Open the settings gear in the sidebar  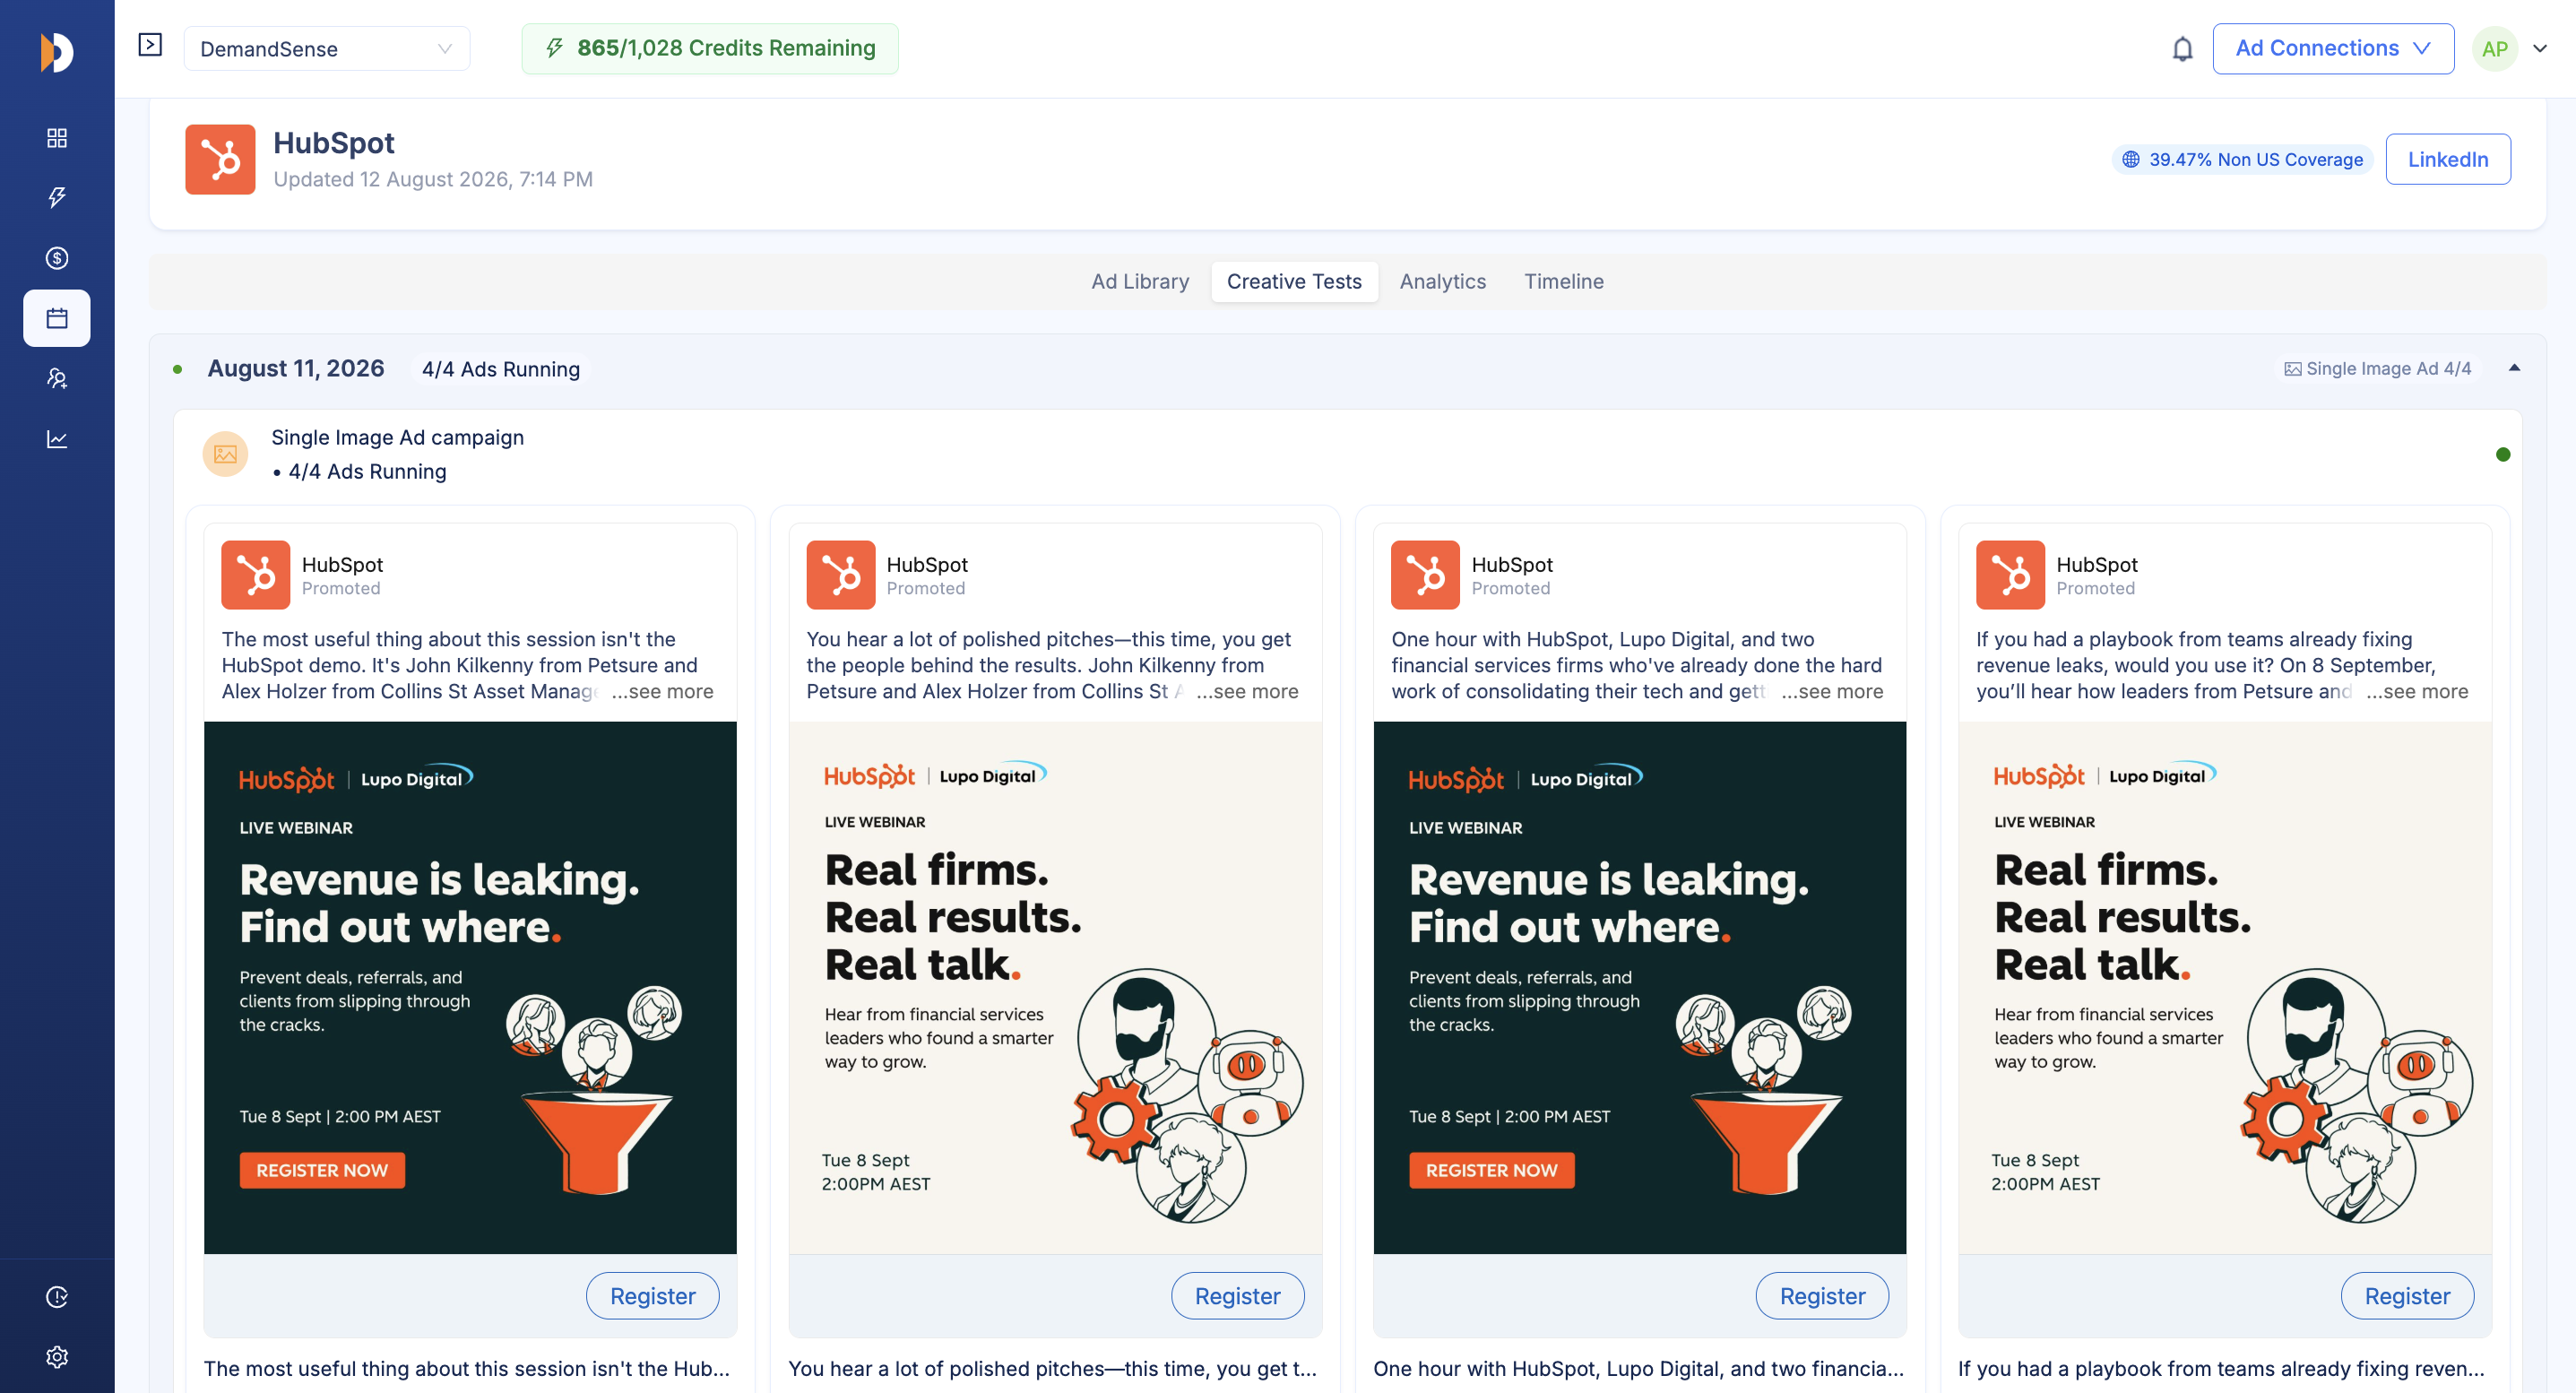(57, 1357)
